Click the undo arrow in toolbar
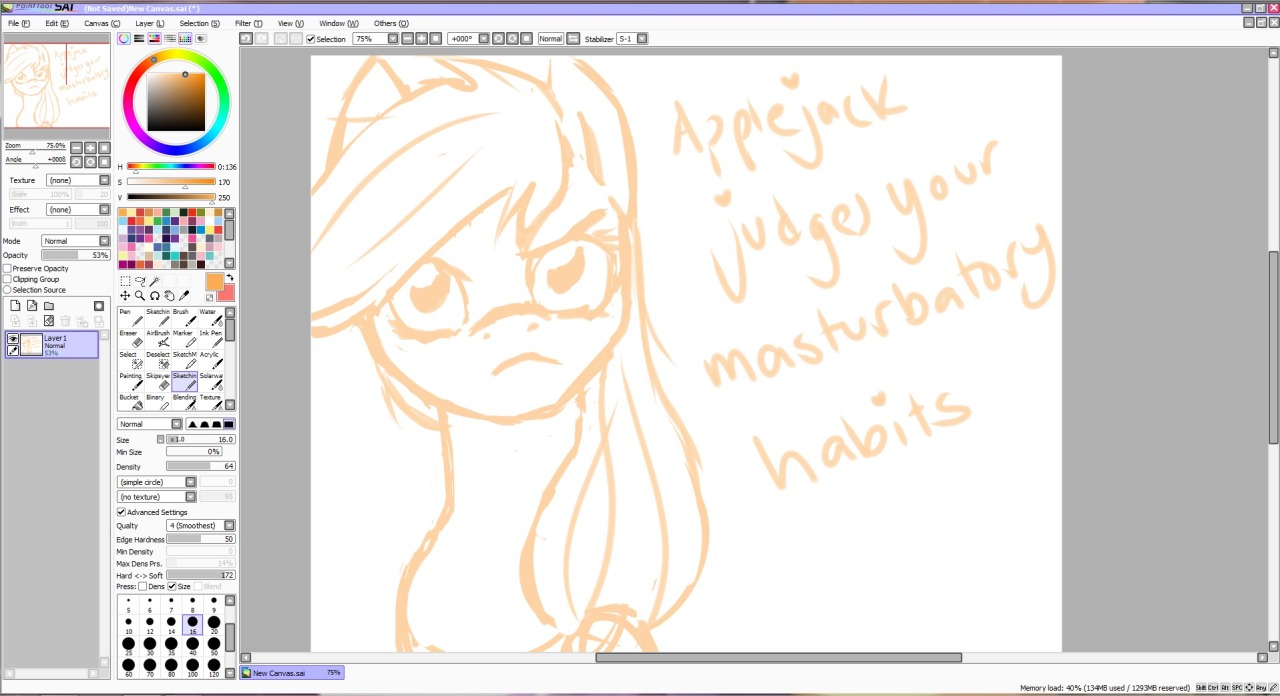 pyautogui.click(x=246, y=39)
